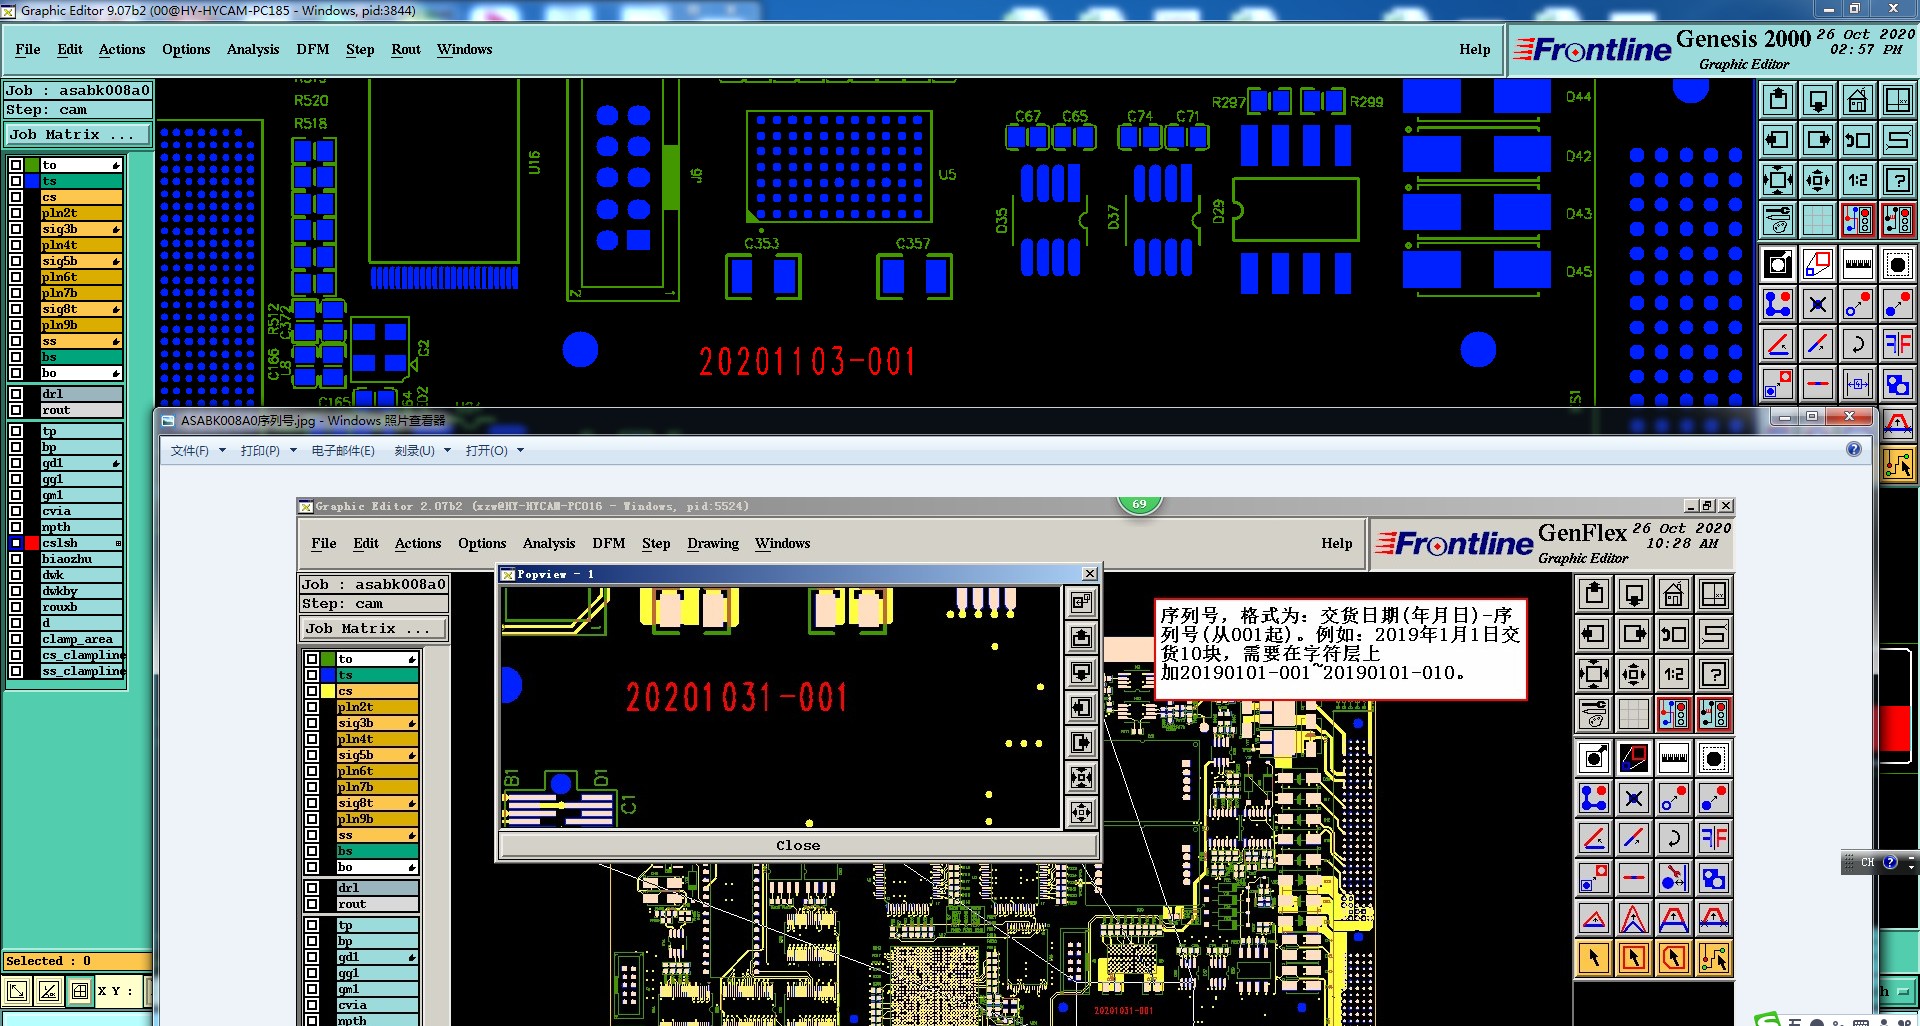
Task: Enable the checkbox beside layer biaozhu
Action: click(16, 559)
